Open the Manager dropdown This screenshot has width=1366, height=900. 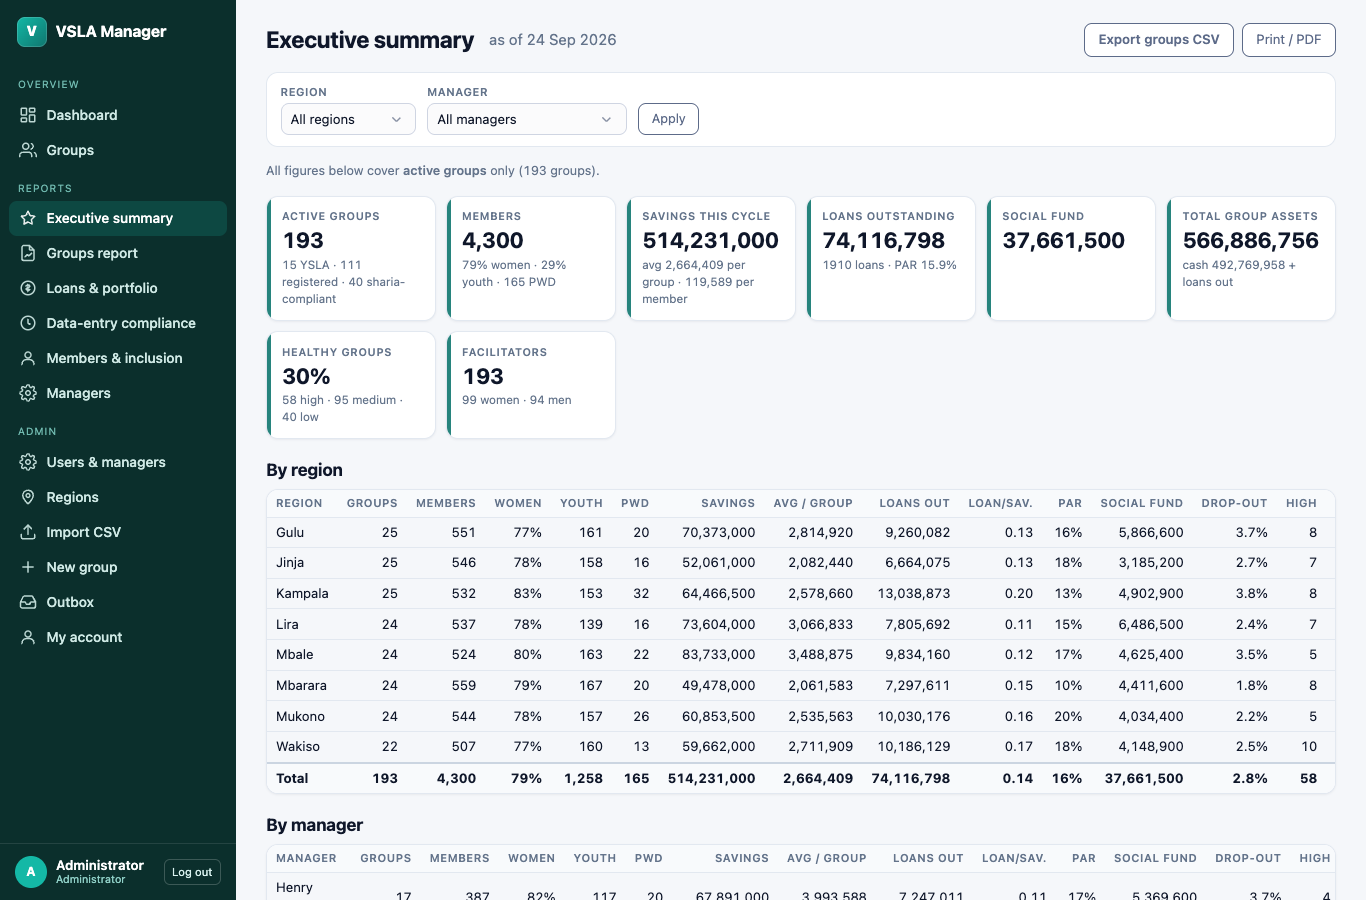coord(527,119)
